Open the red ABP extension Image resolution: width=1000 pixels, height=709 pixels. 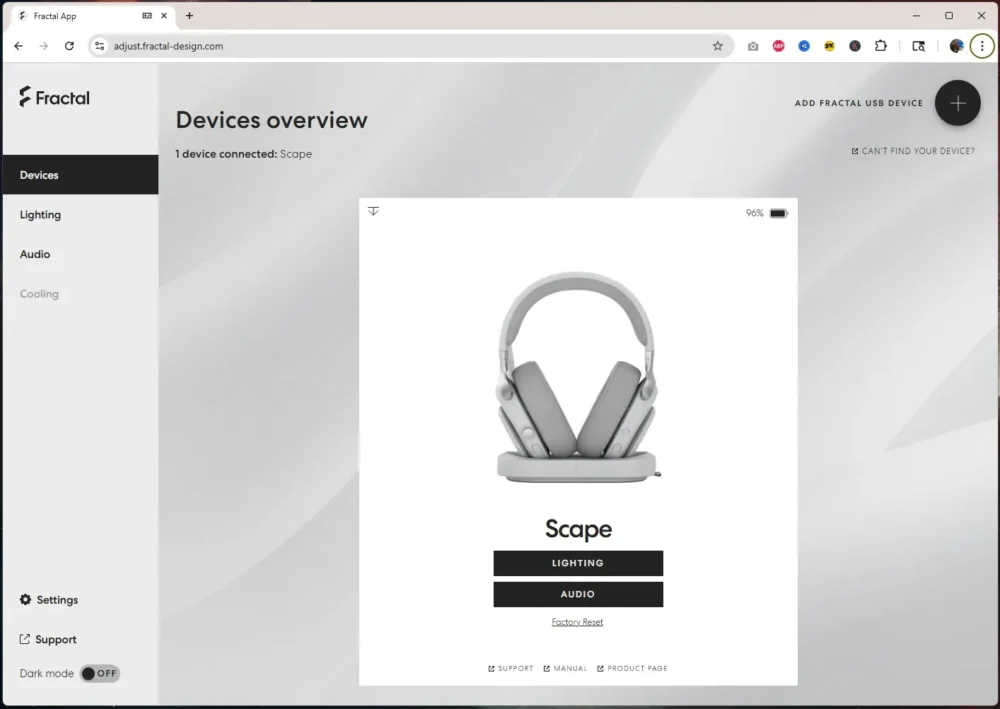point(779,46)
